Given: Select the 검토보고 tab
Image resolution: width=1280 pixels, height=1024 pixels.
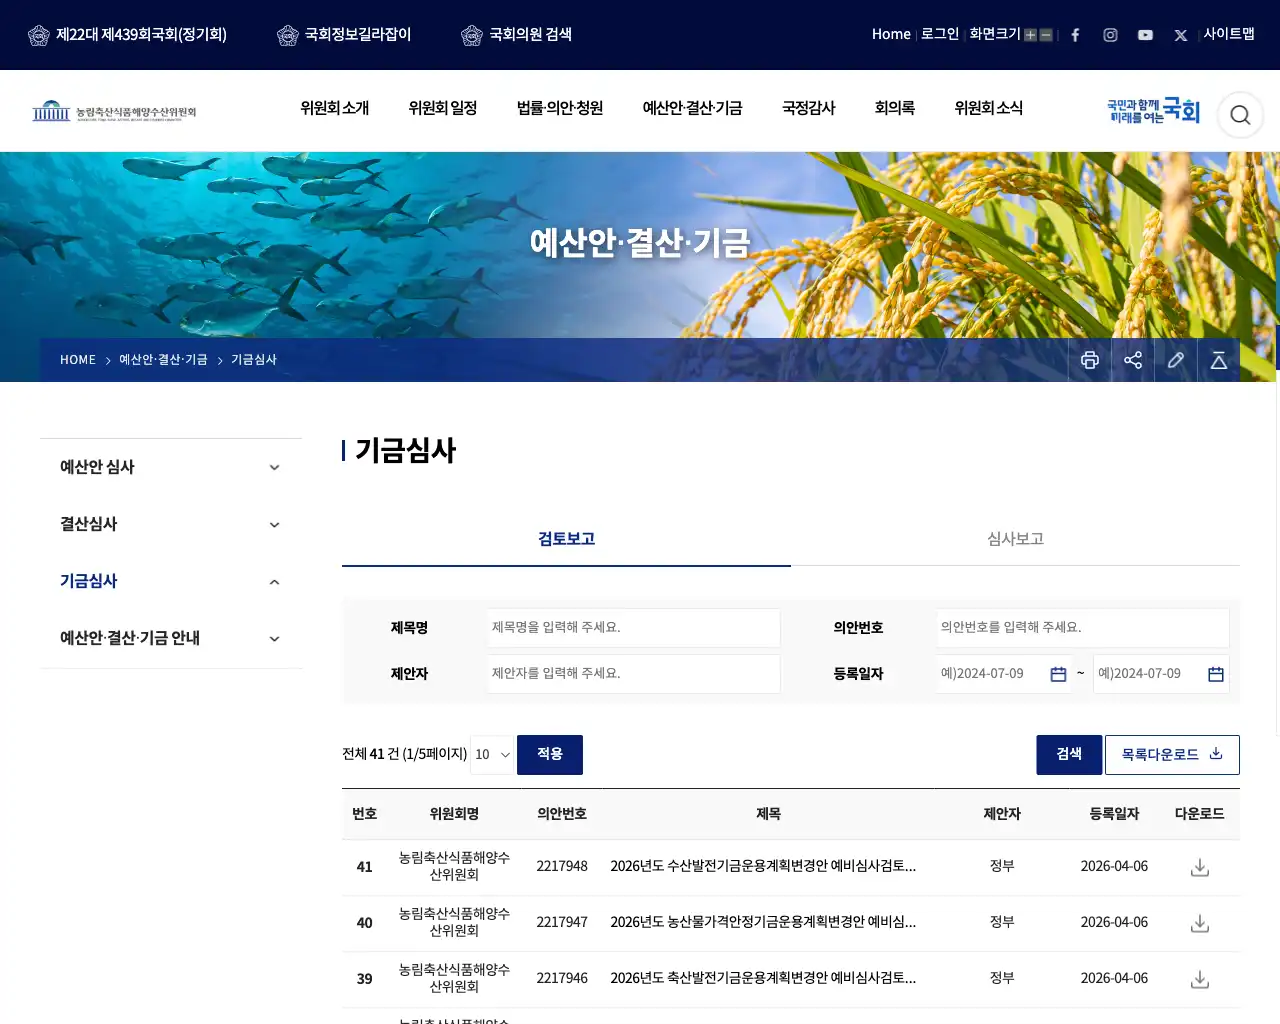Looking at the screenshot, I should click(566, 539).
